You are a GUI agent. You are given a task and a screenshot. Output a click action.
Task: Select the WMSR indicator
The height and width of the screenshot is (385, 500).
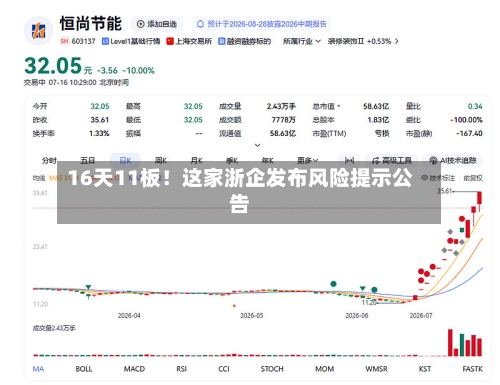pos(376,369)
